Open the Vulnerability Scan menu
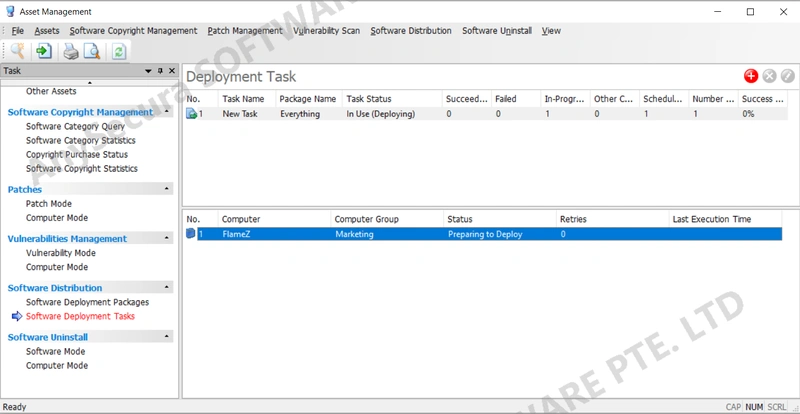This screenshot has height=414, width=800. [x=327, y=31]
